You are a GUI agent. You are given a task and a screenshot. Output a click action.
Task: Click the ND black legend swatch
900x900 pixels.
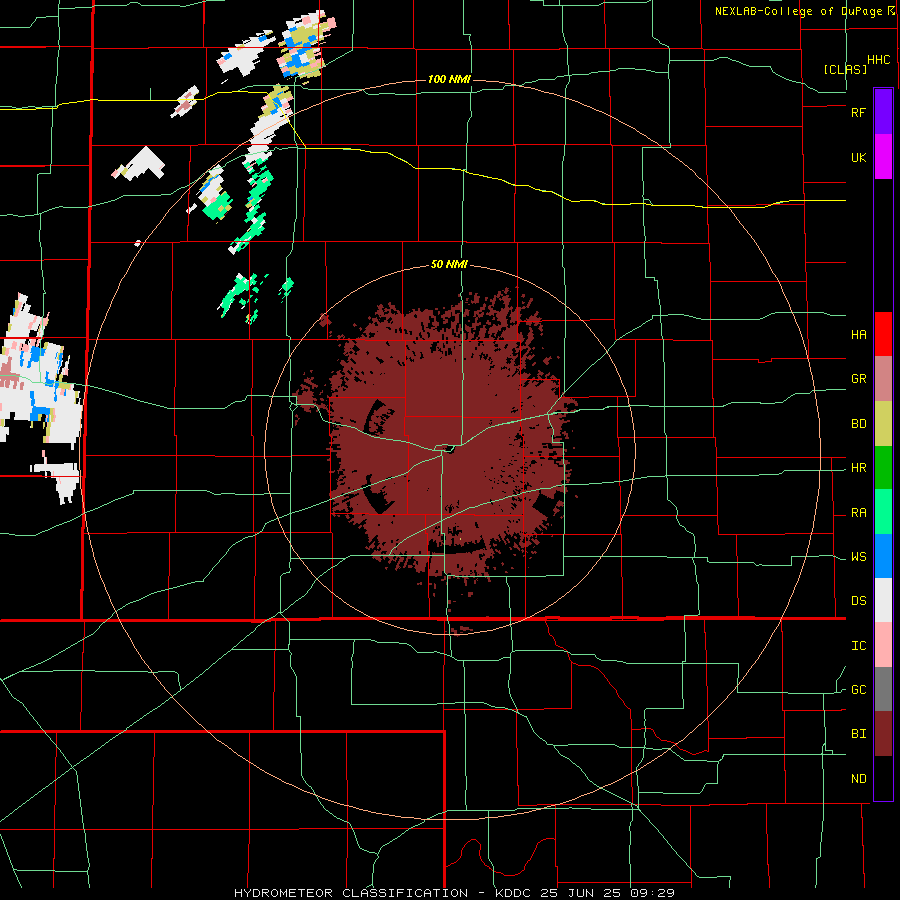[x=883, y=778]
